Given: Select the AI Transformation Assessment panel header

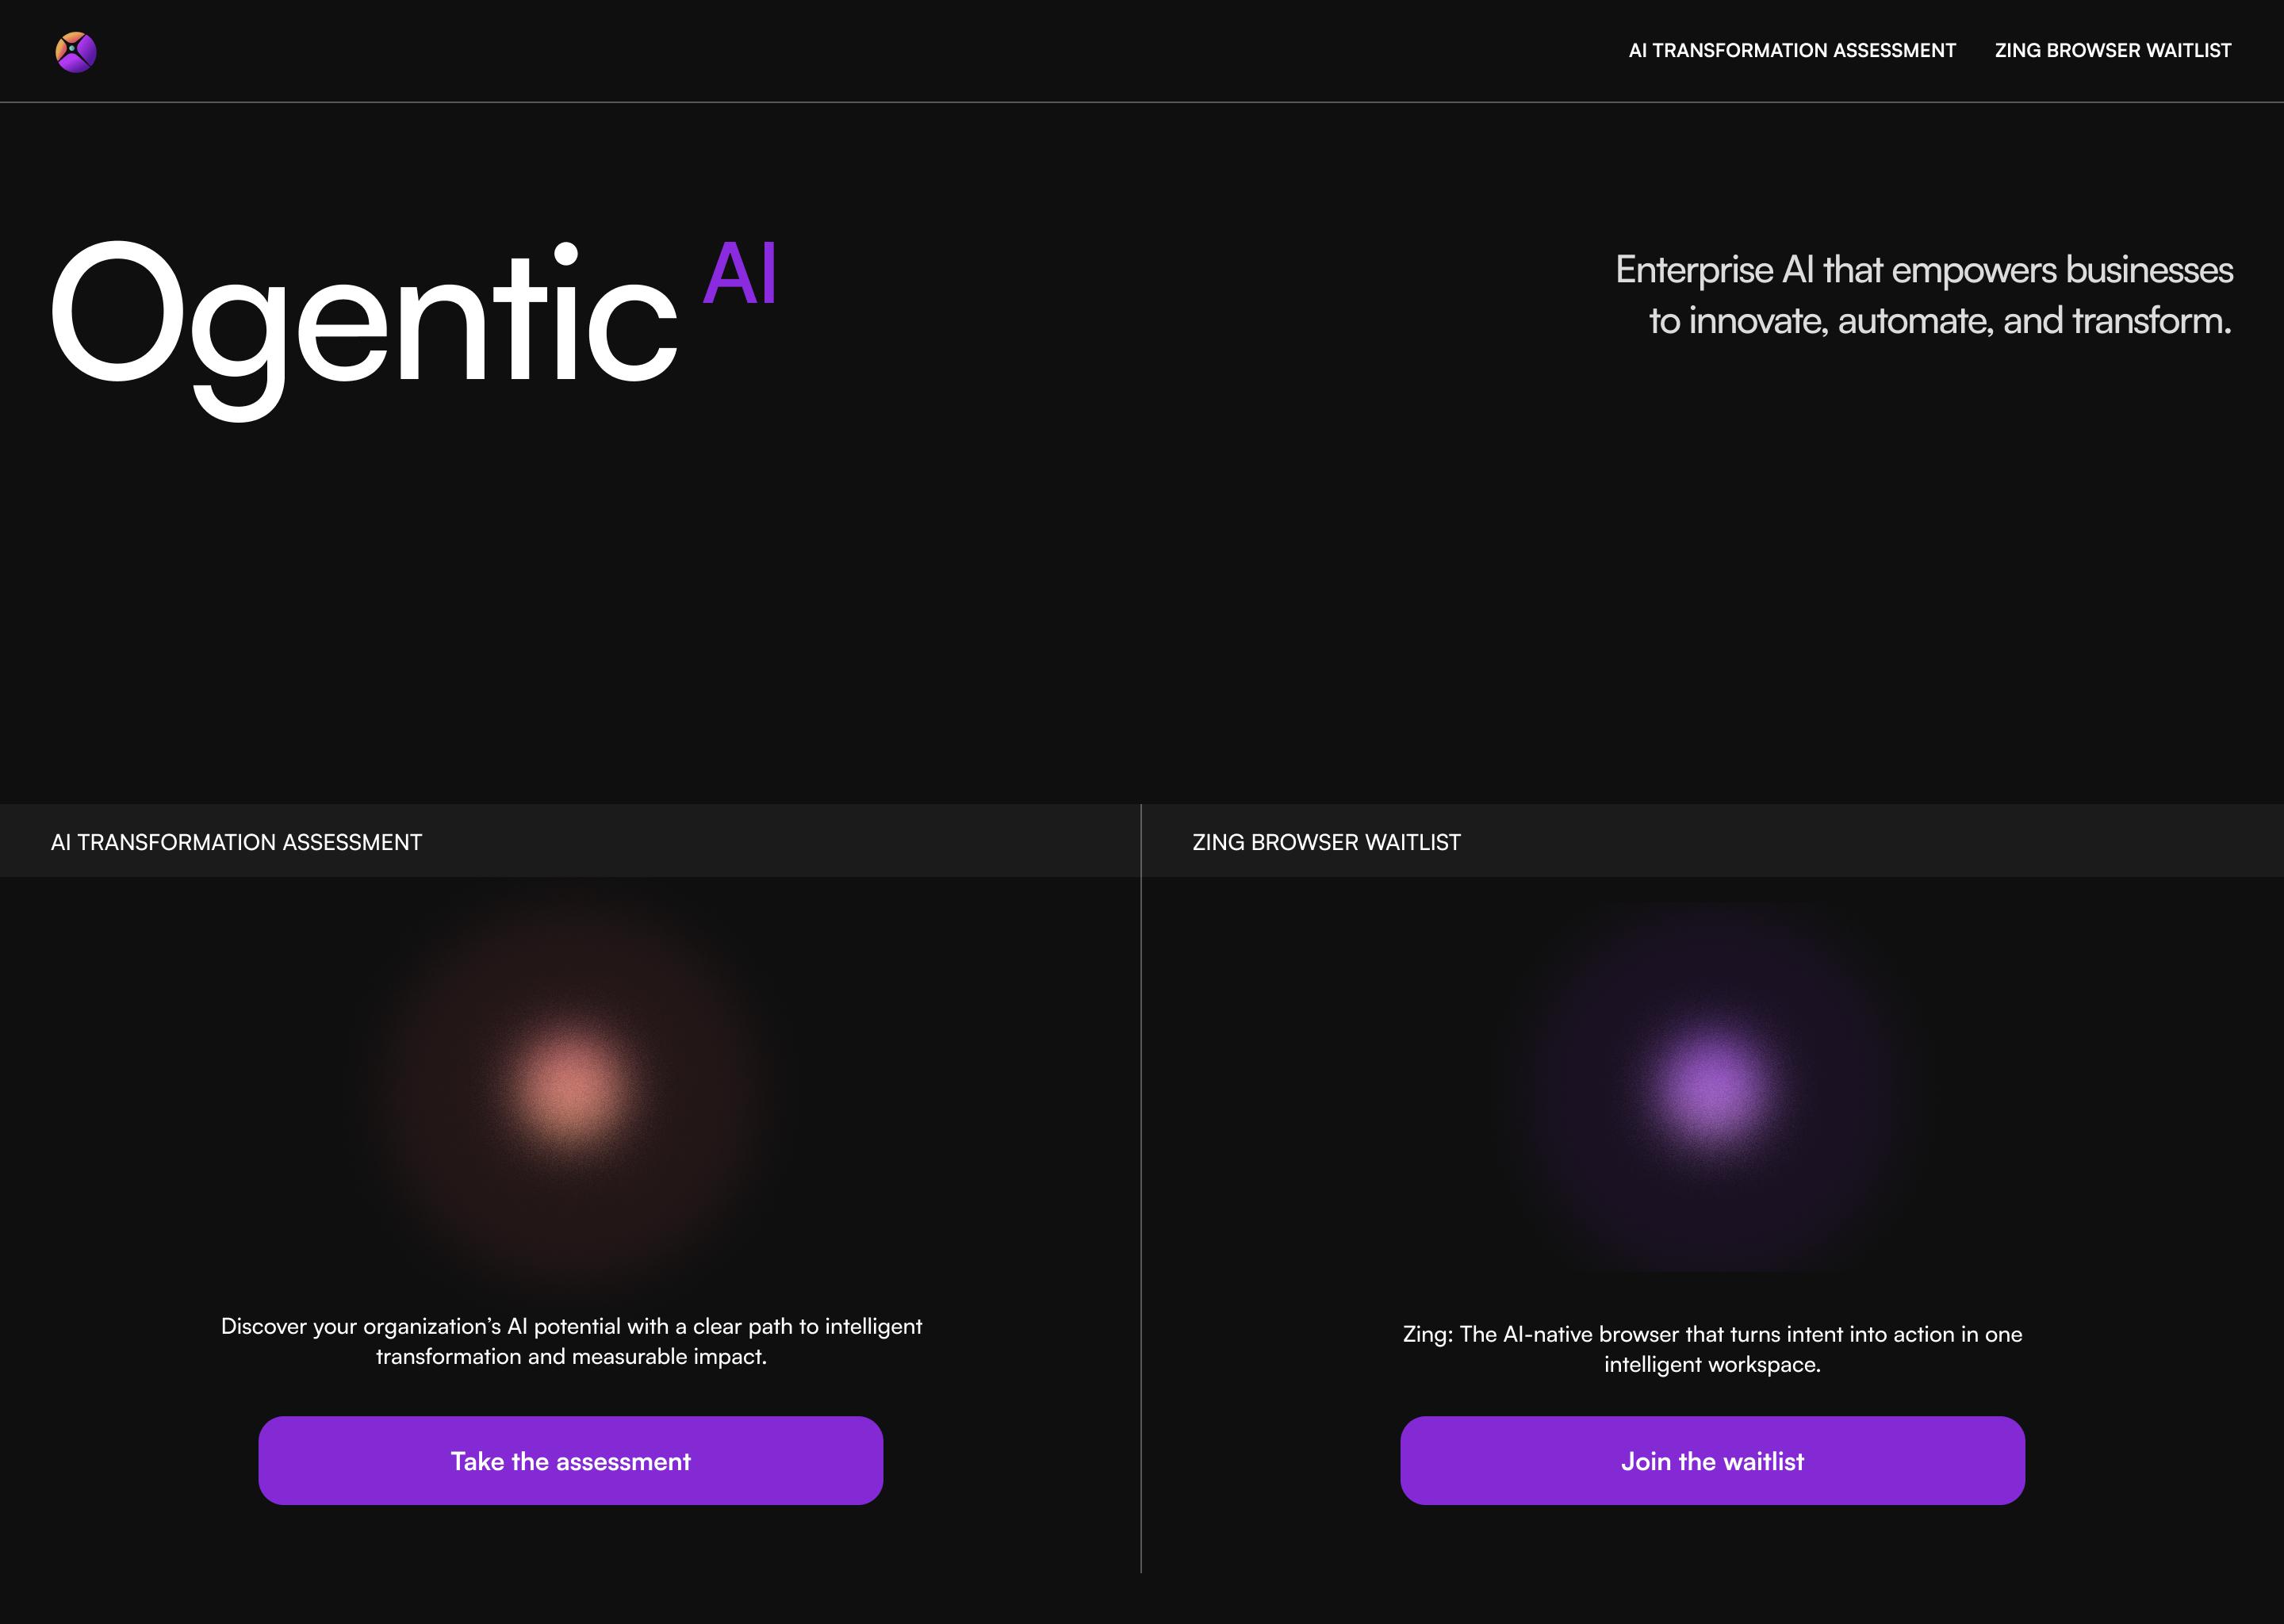Looking at the screenshot, I should [236, 842].
